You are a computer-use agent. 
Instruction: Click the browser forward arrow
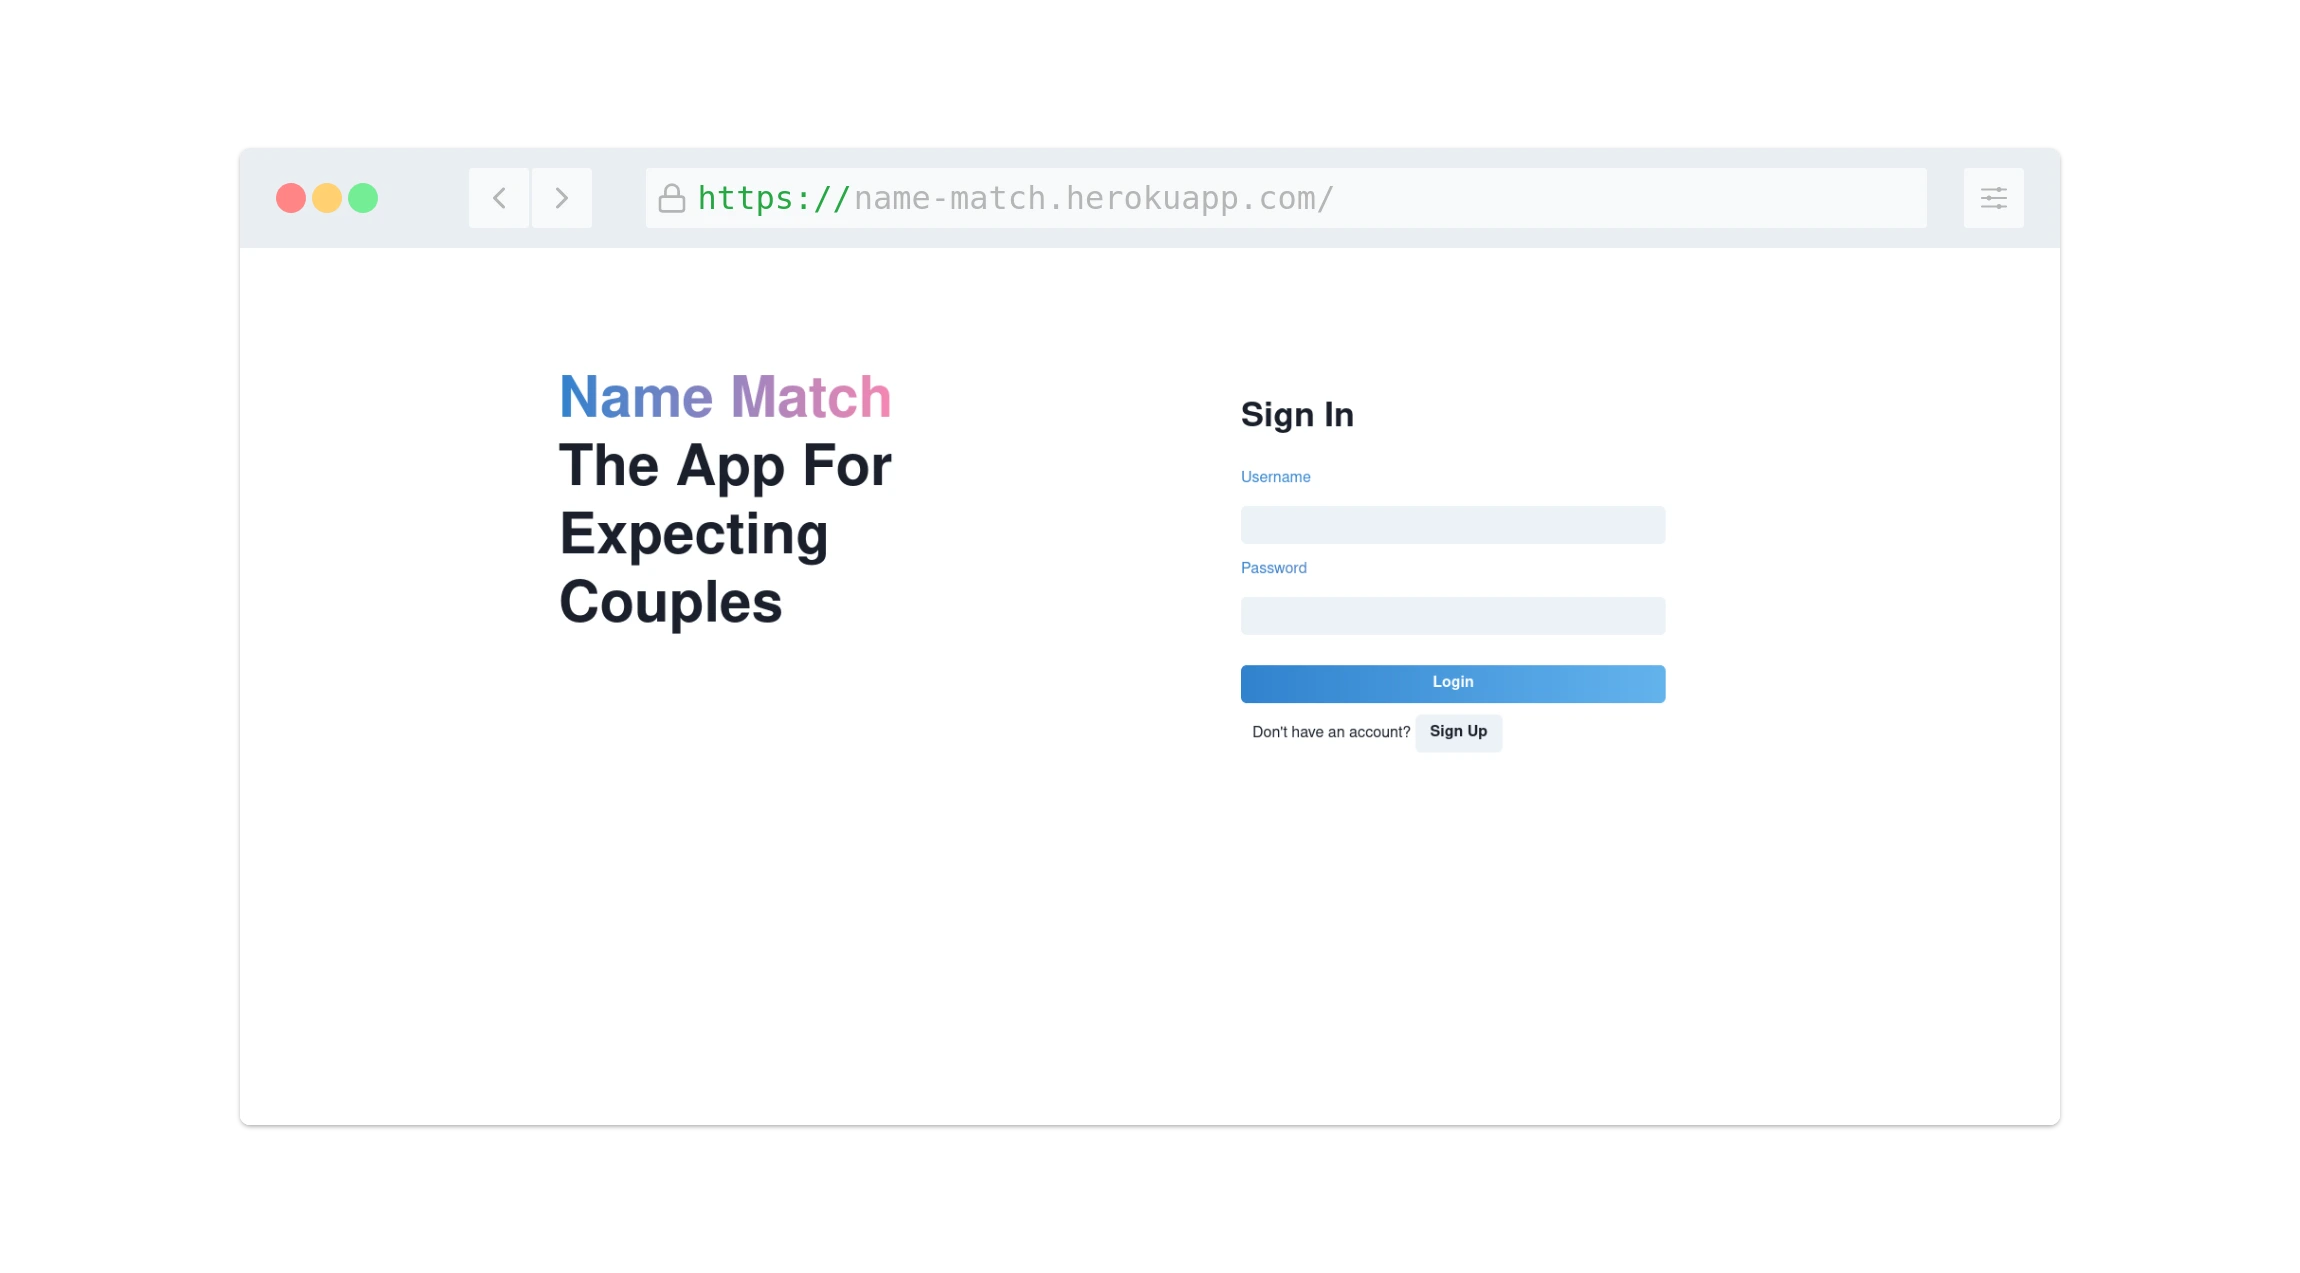562,198
